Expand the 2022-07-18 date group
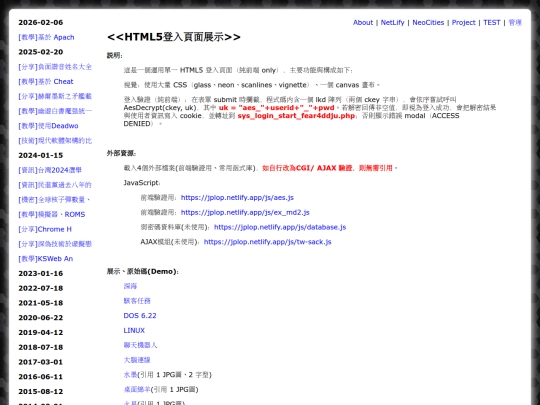Screen dimensions: 540x405 tap(41, 288)
